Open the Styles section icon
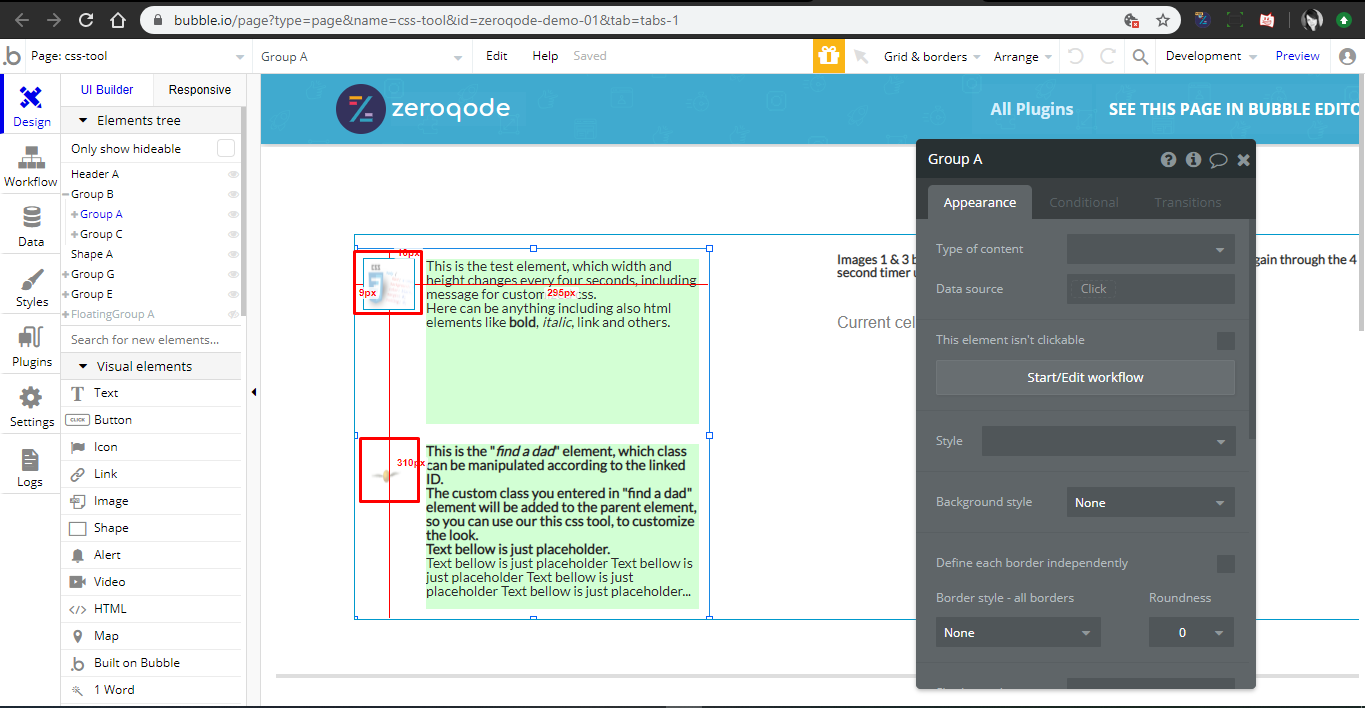This screenshot has height=708, width=1365. pyautogui.click(x=31, y=287)
